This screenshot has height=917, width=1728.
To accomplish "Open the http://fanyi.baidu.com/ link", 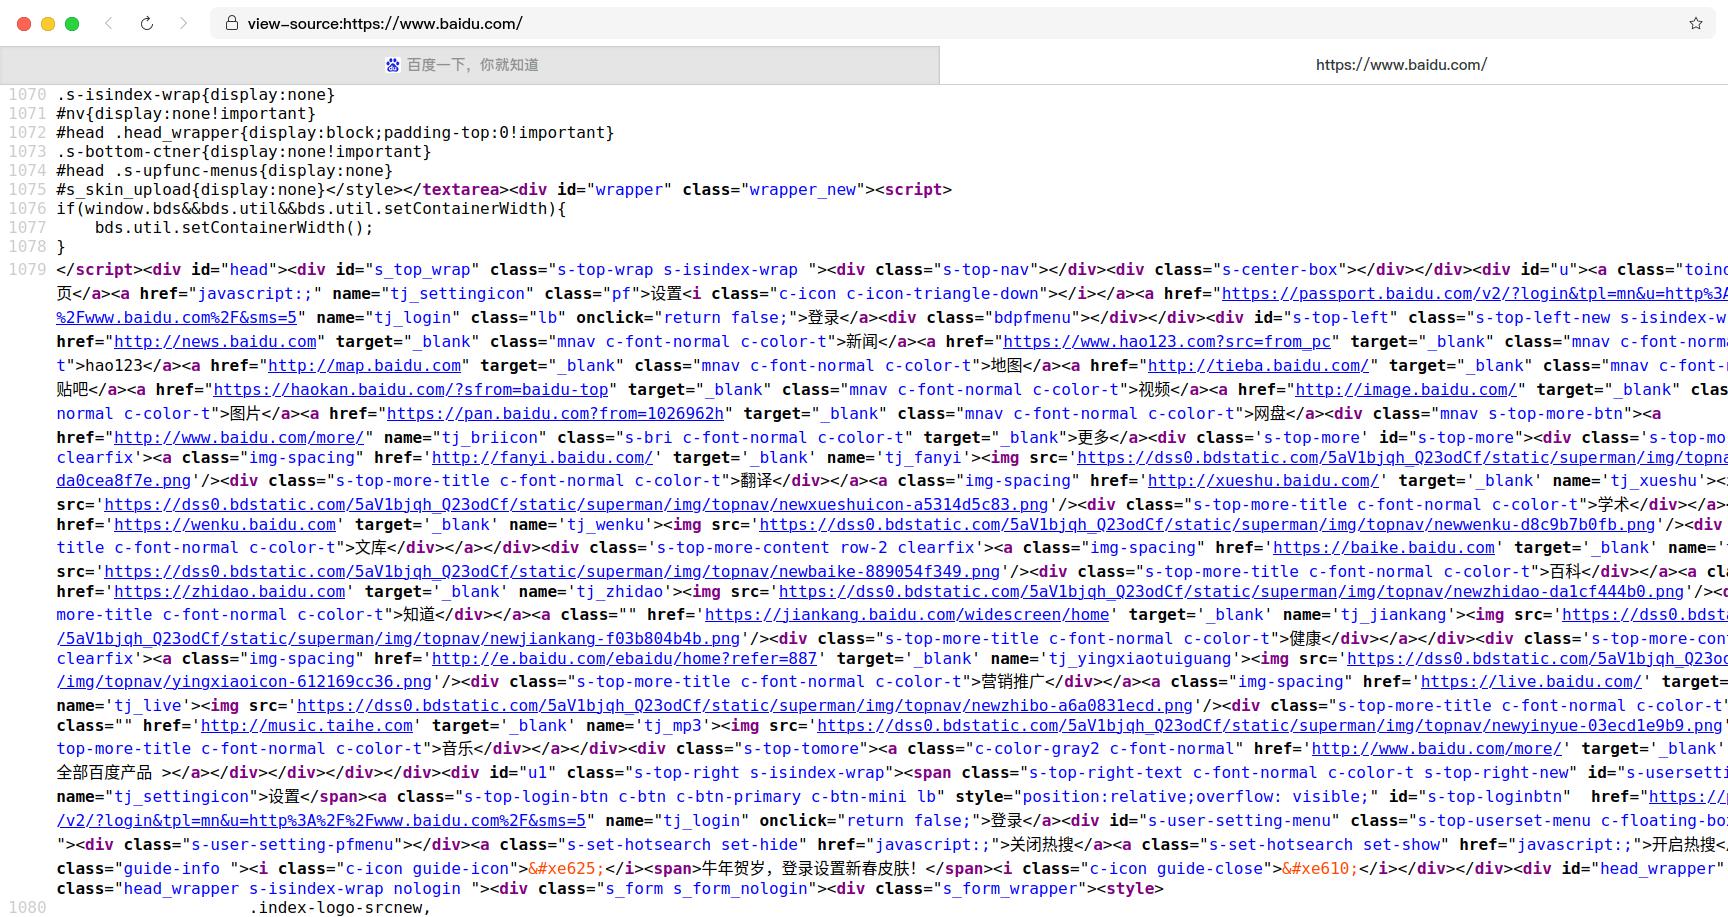I will pyautogui.click(x=542, y=457).
